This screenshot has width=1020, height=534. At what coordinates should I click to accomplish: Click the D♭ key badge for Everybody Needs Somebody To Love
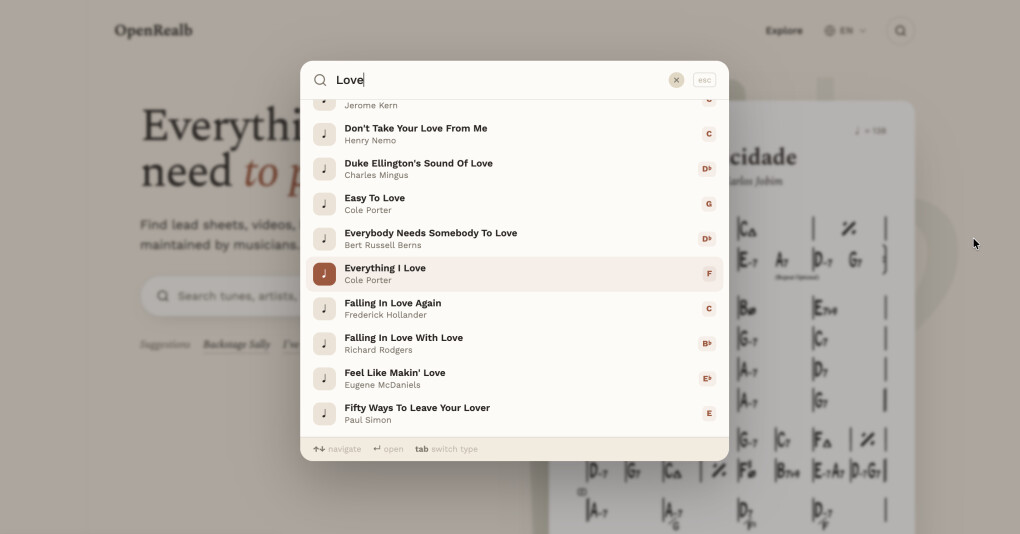(x=707, y=239)
